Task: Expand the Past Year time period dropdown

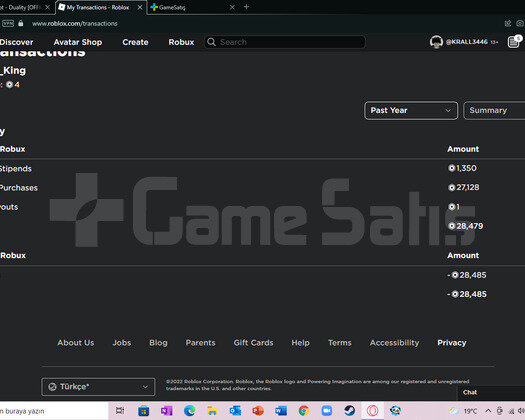Action: (411, 111)
